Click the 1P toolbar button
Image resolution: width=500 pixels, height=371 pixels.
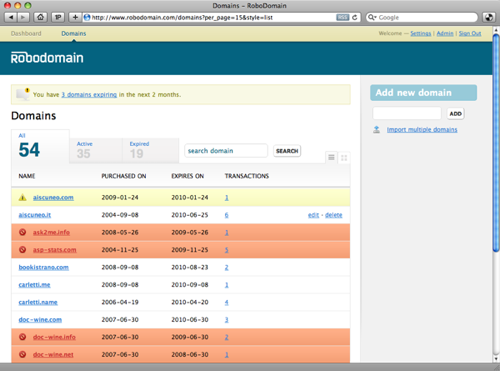coord(58,17)
